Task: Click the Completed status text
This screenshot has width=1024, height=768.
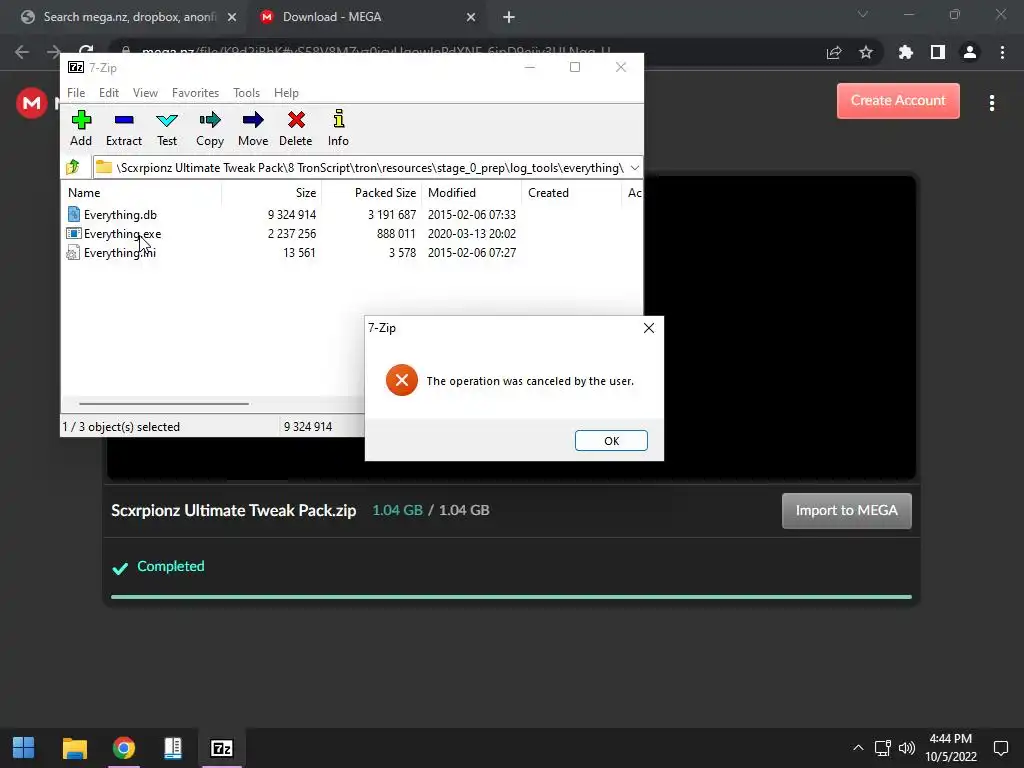Action: click(x=170, y=566)
